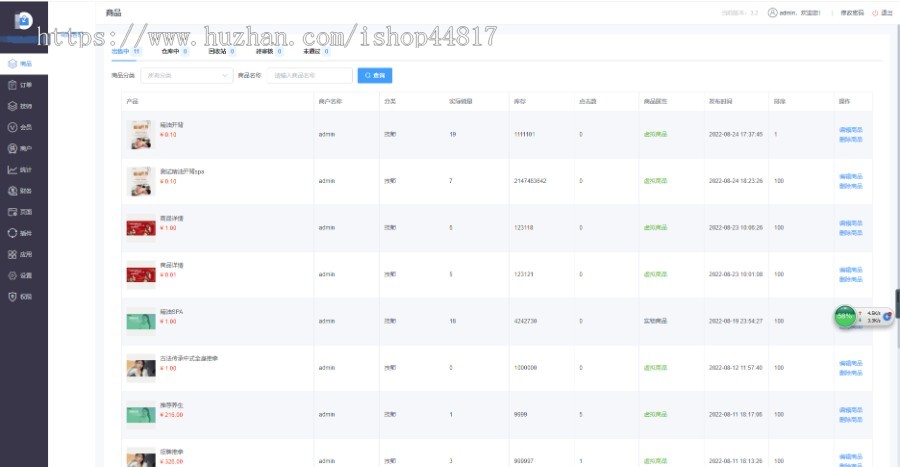Click red thumbnail of the ¥0.01 product
Viewport: 900px width, 467px height.
141,274
